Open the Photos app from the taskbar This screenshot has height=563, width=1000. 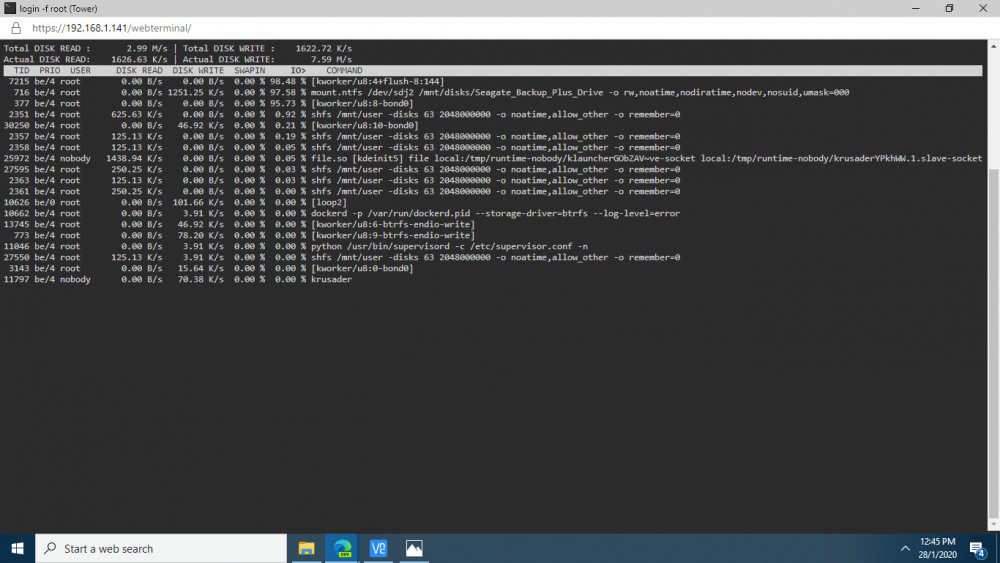click(x=414, y=548)
